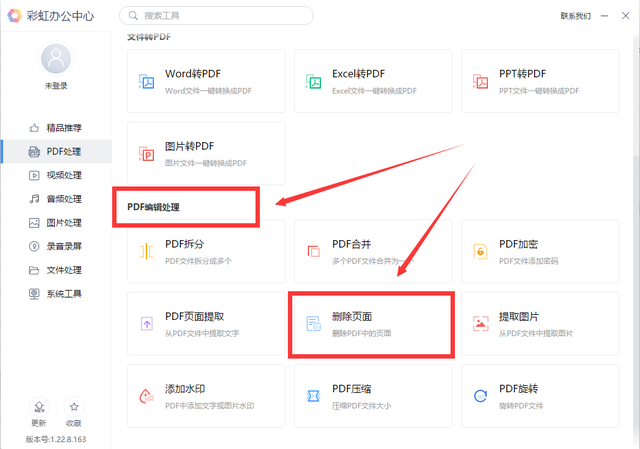640x449 pixels.
Task: Click the version text 版本号:1.22.8.163
Action: tap(56, 439)
